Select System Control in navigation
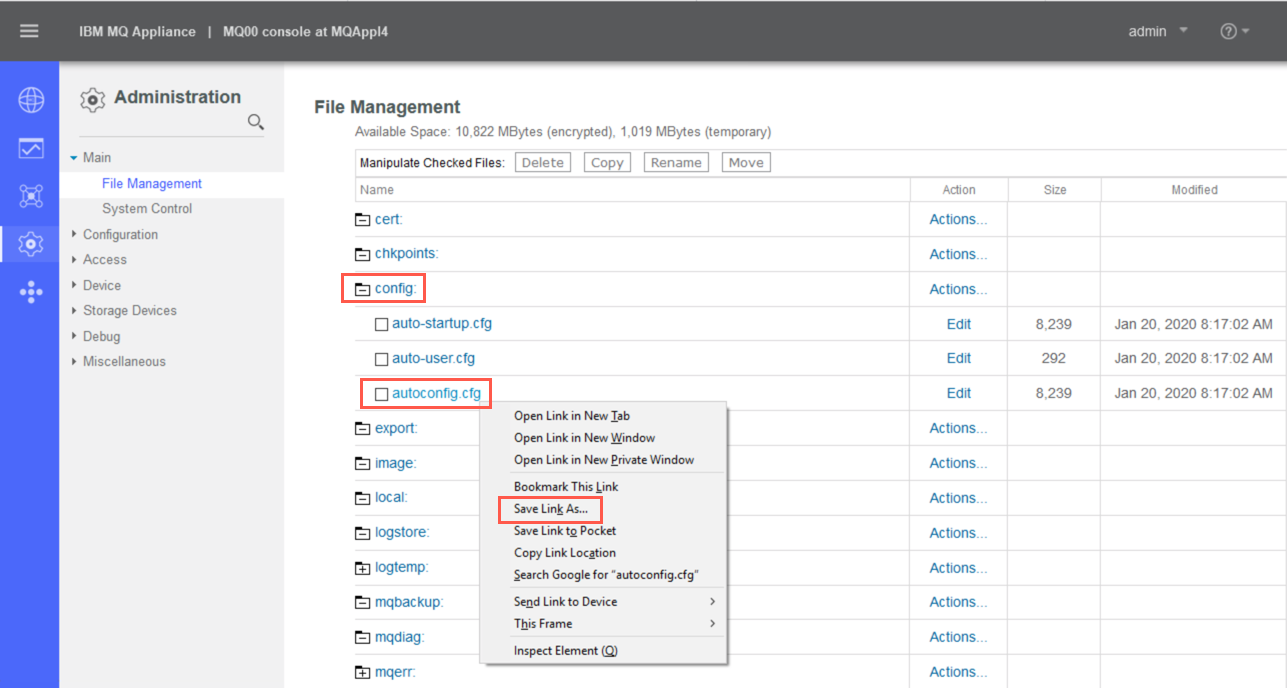1287x688 pixels. (147, 209)
